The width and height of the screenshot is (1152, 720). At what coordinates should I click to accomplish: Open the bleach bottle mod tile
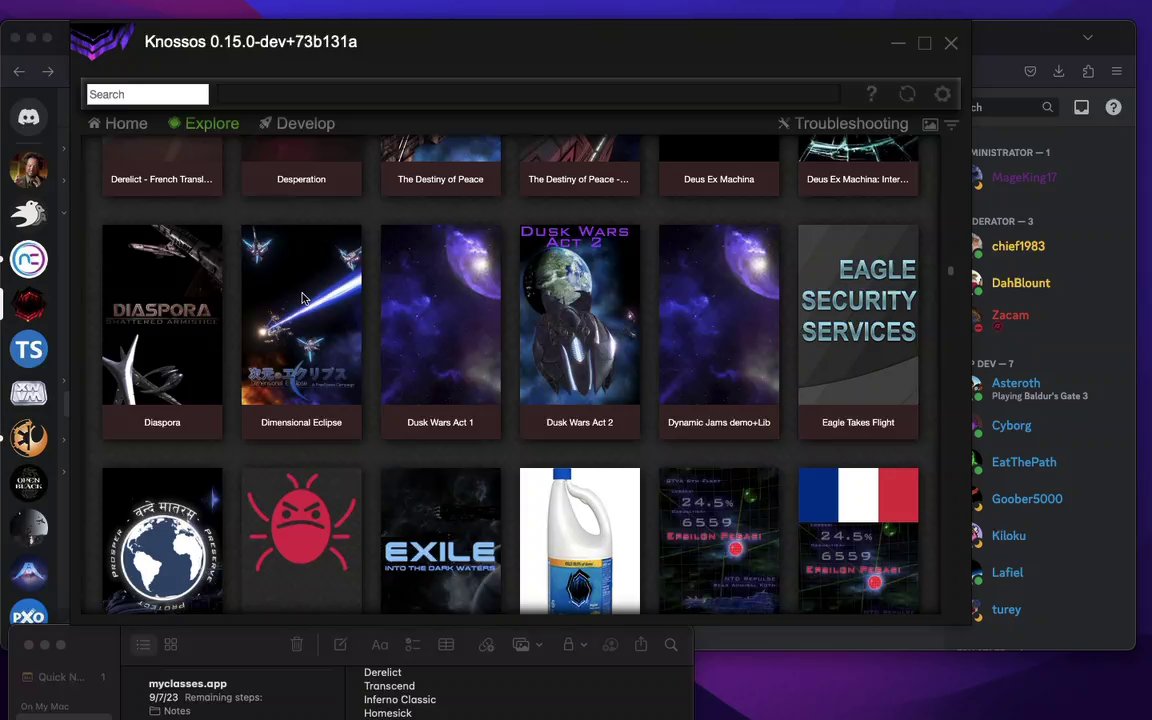(580, 541)
